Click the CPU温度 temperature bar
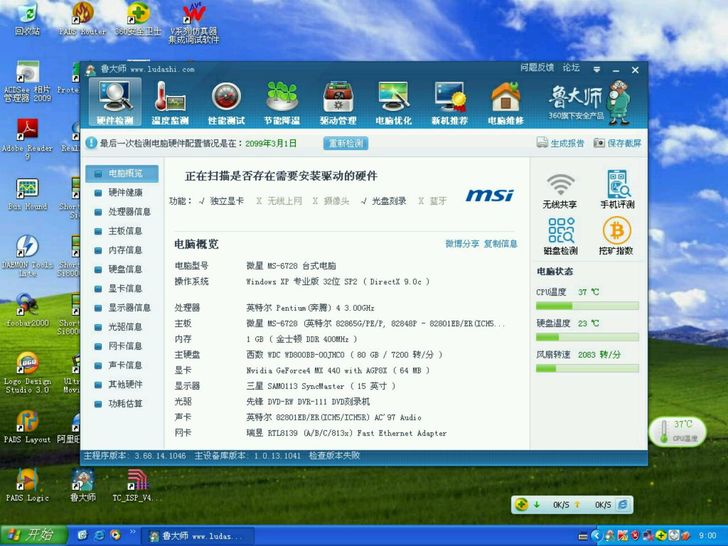This screenshot has width=728, height=546. [x=587, y=306]
